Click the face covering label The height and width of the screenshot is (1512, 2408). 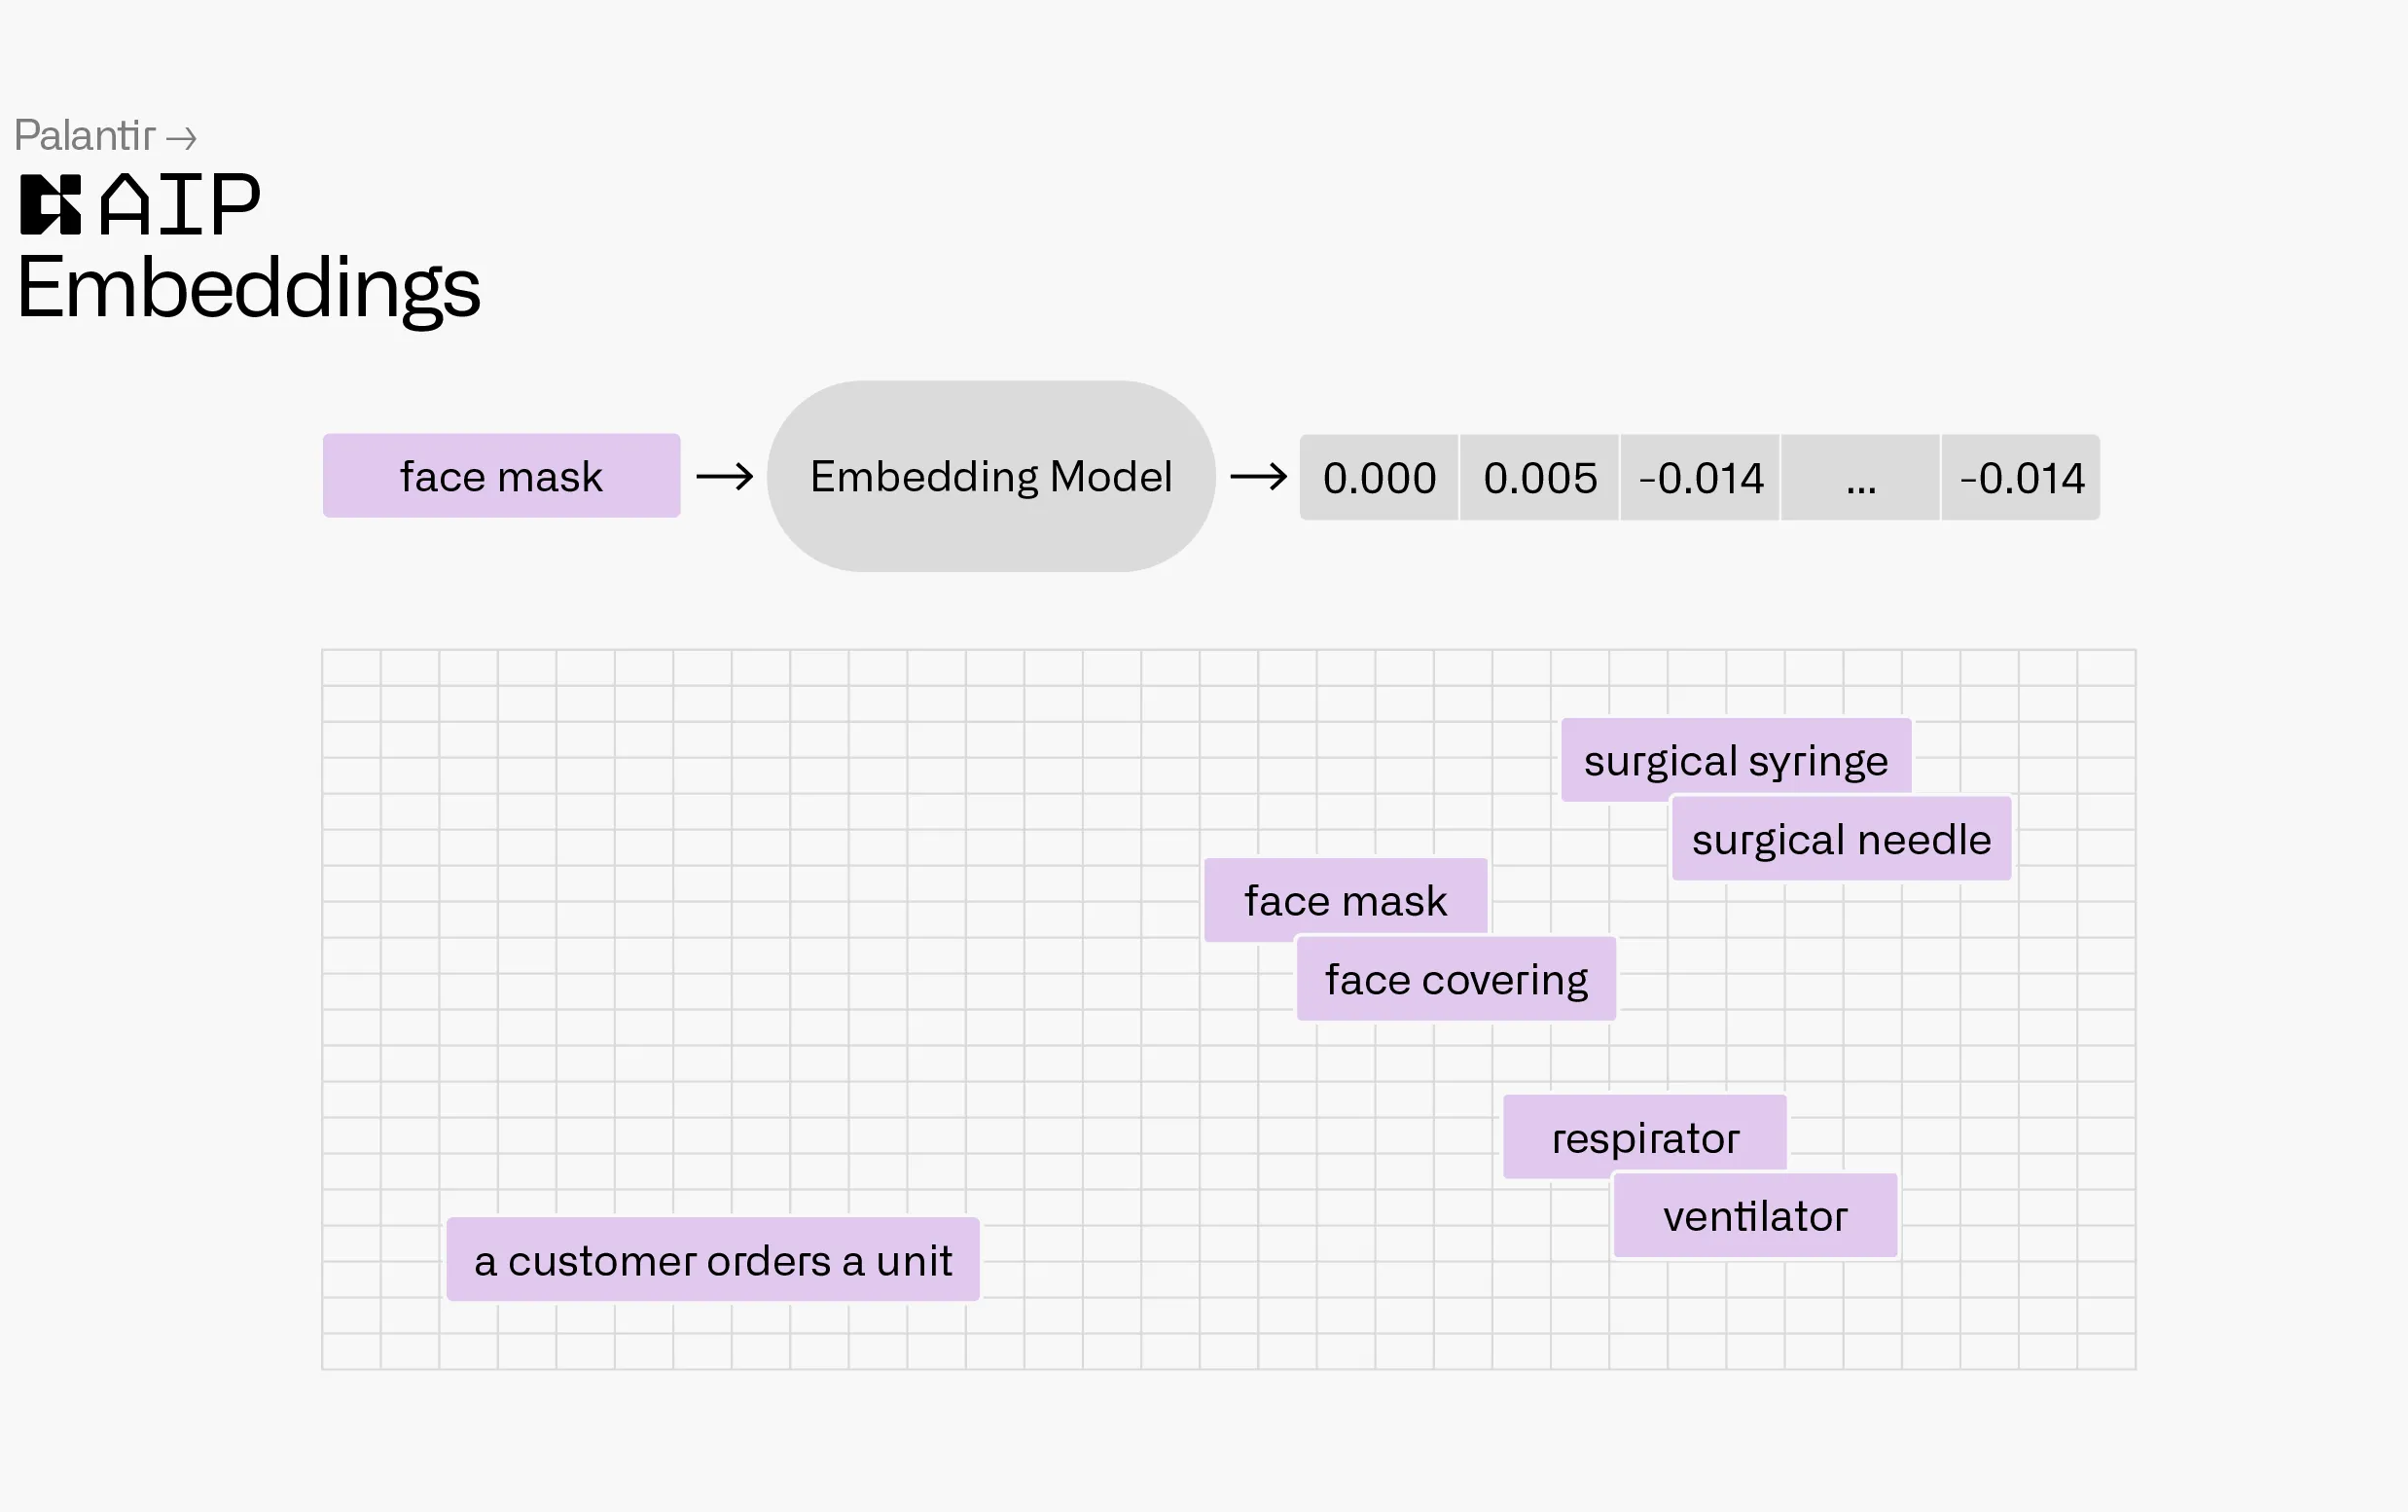[x=1456, y=979]
